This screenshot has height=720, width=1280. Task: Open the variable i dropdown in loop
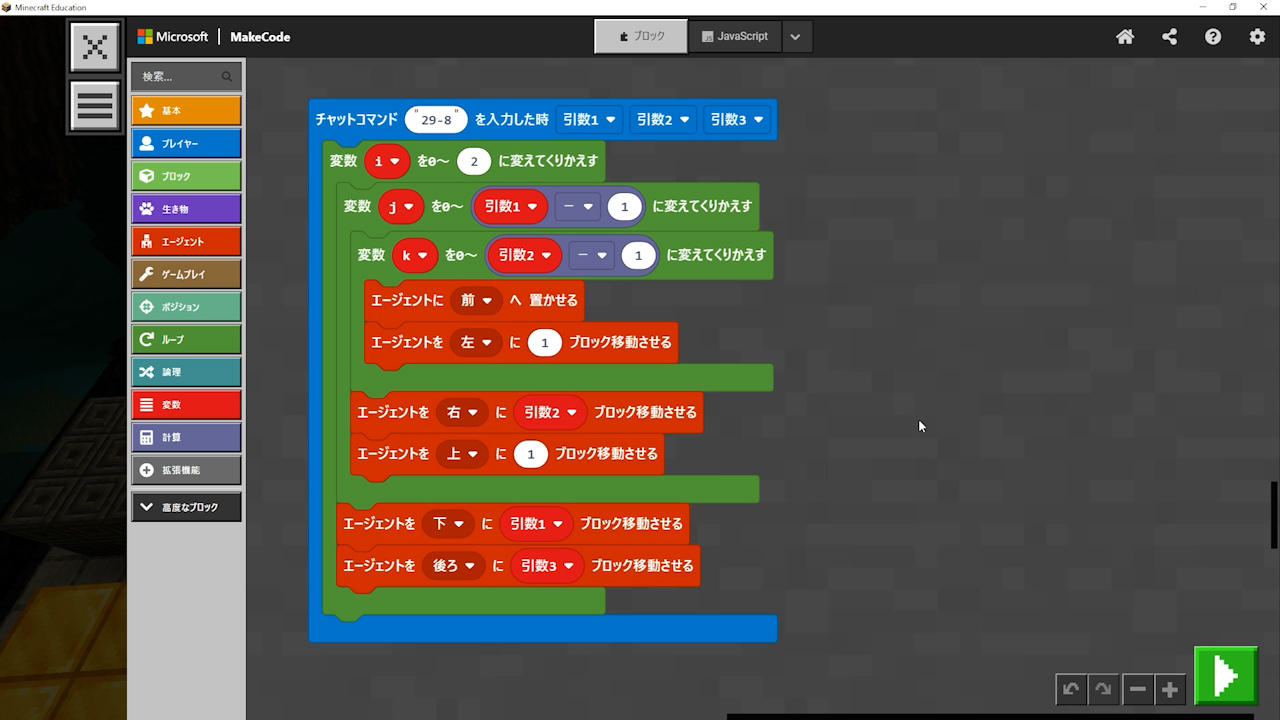click(x=387, y=161)
